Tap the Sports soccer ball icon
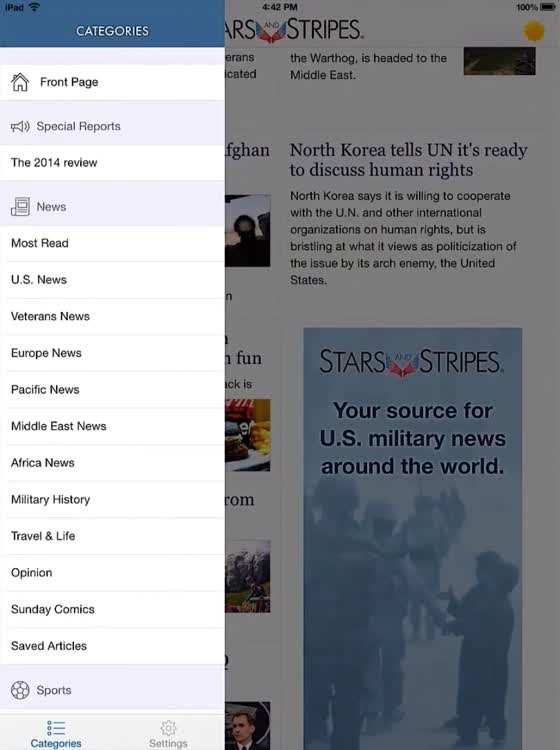This screenshot has width=560, height=750. pyautogui.click(x=20, y=690)
